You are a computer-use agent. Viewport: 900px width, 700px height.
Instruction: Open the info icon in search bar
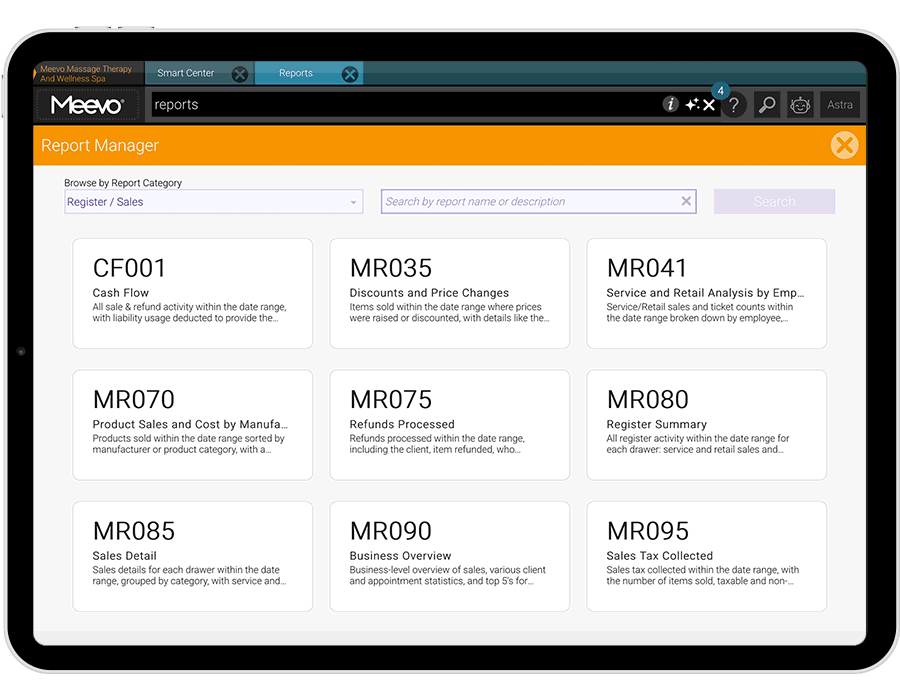pyautogui.click(x=670, y=104)
